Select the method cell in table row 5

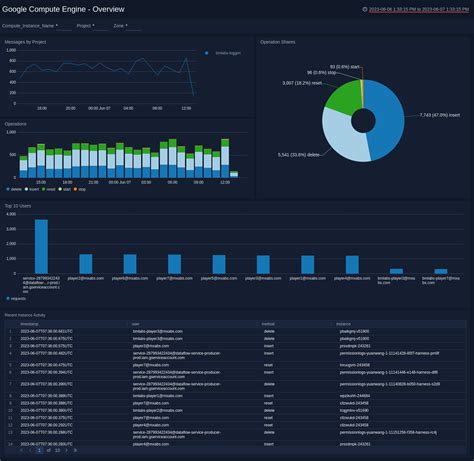[x=268, y=365]
